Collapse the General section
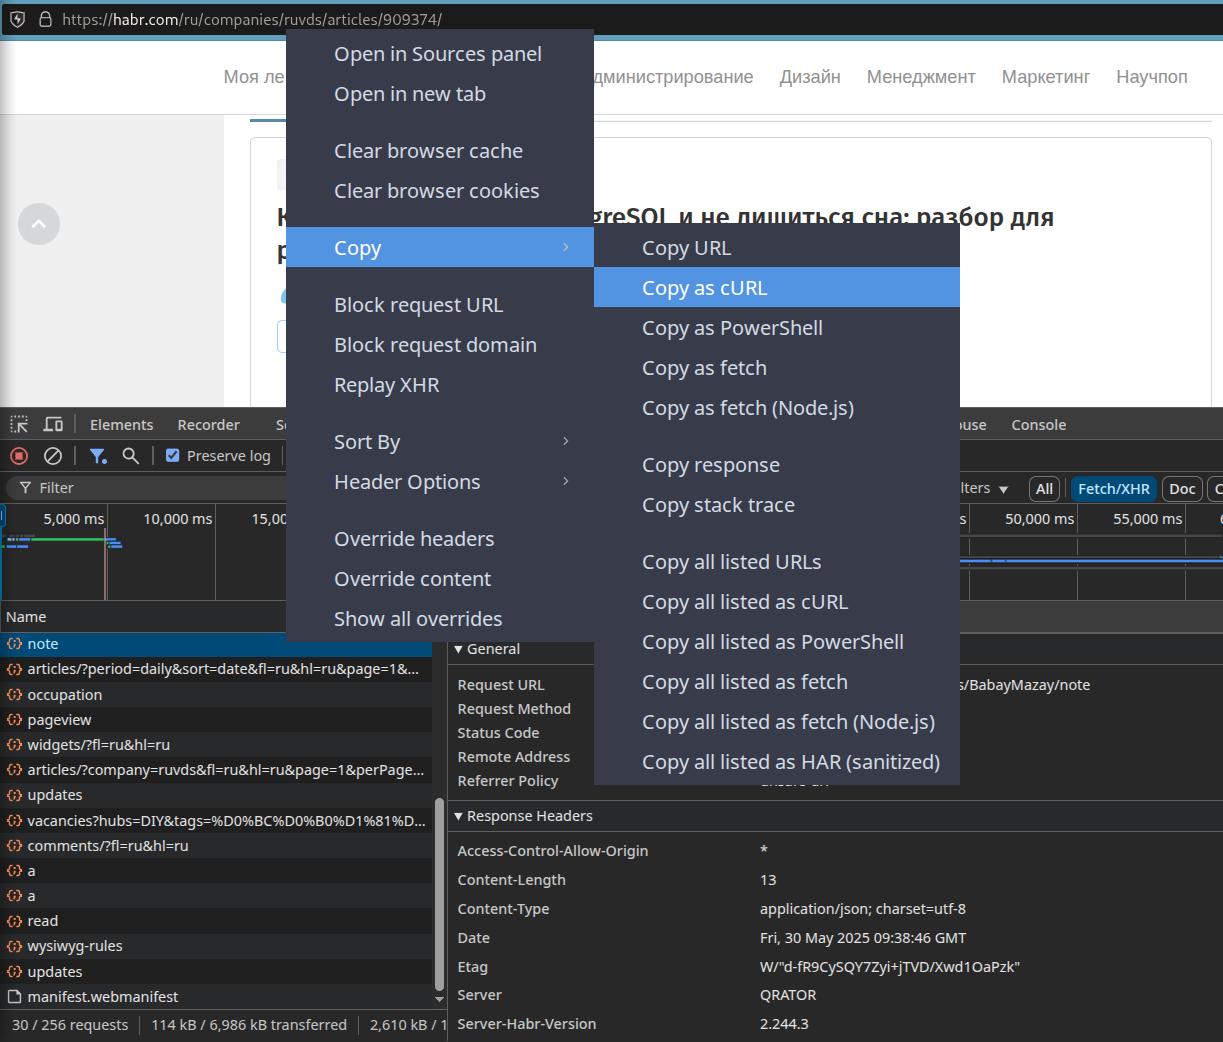 [459, 649]
